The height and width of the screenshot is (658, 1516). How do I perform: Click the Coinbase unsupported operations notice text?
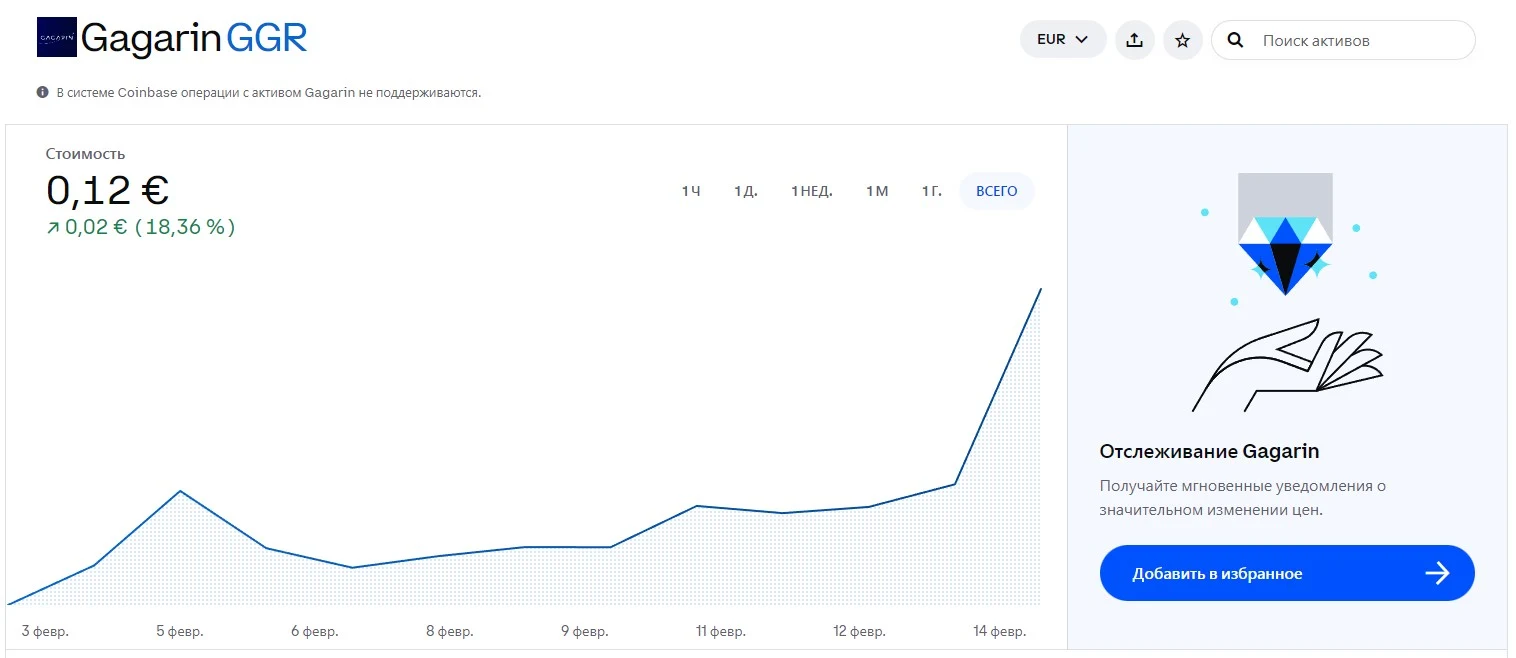coord(269,92)
